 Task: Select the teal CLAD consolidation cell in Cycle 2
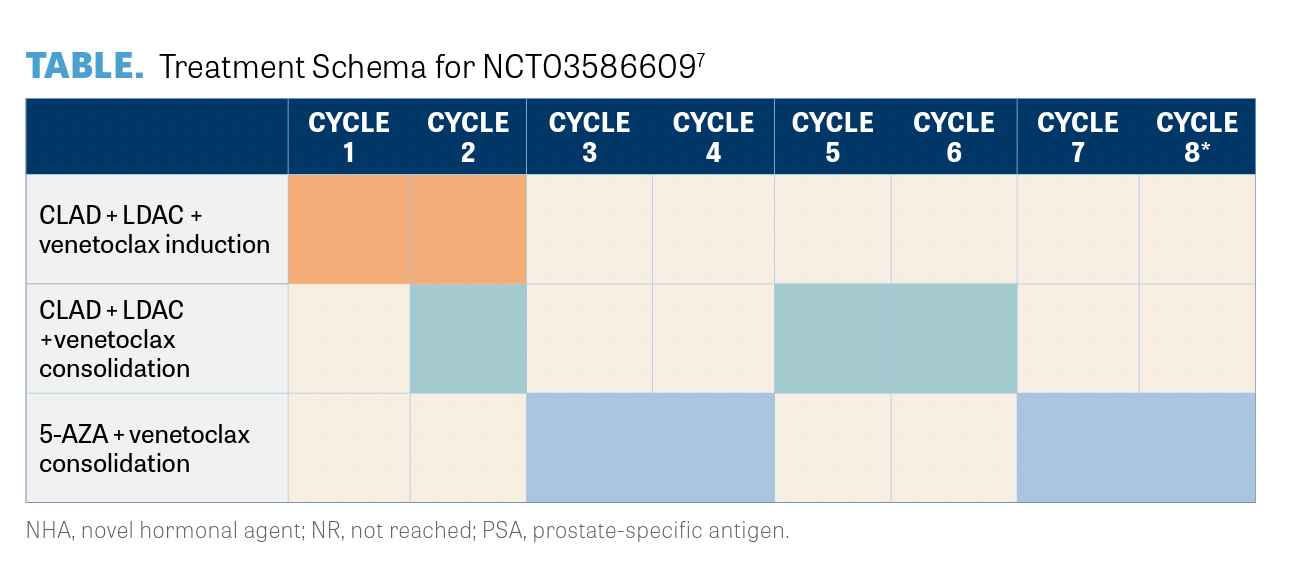point(468,338)
